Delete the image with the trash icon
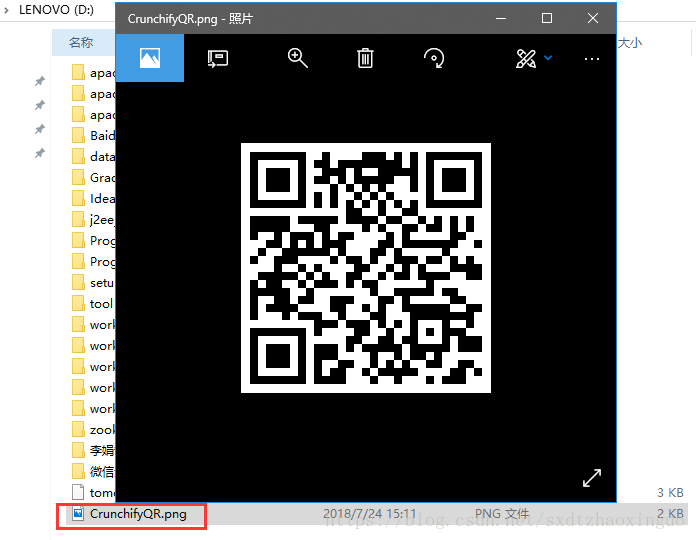The height and width of the screenshot is (540, 696). (365, 58)
